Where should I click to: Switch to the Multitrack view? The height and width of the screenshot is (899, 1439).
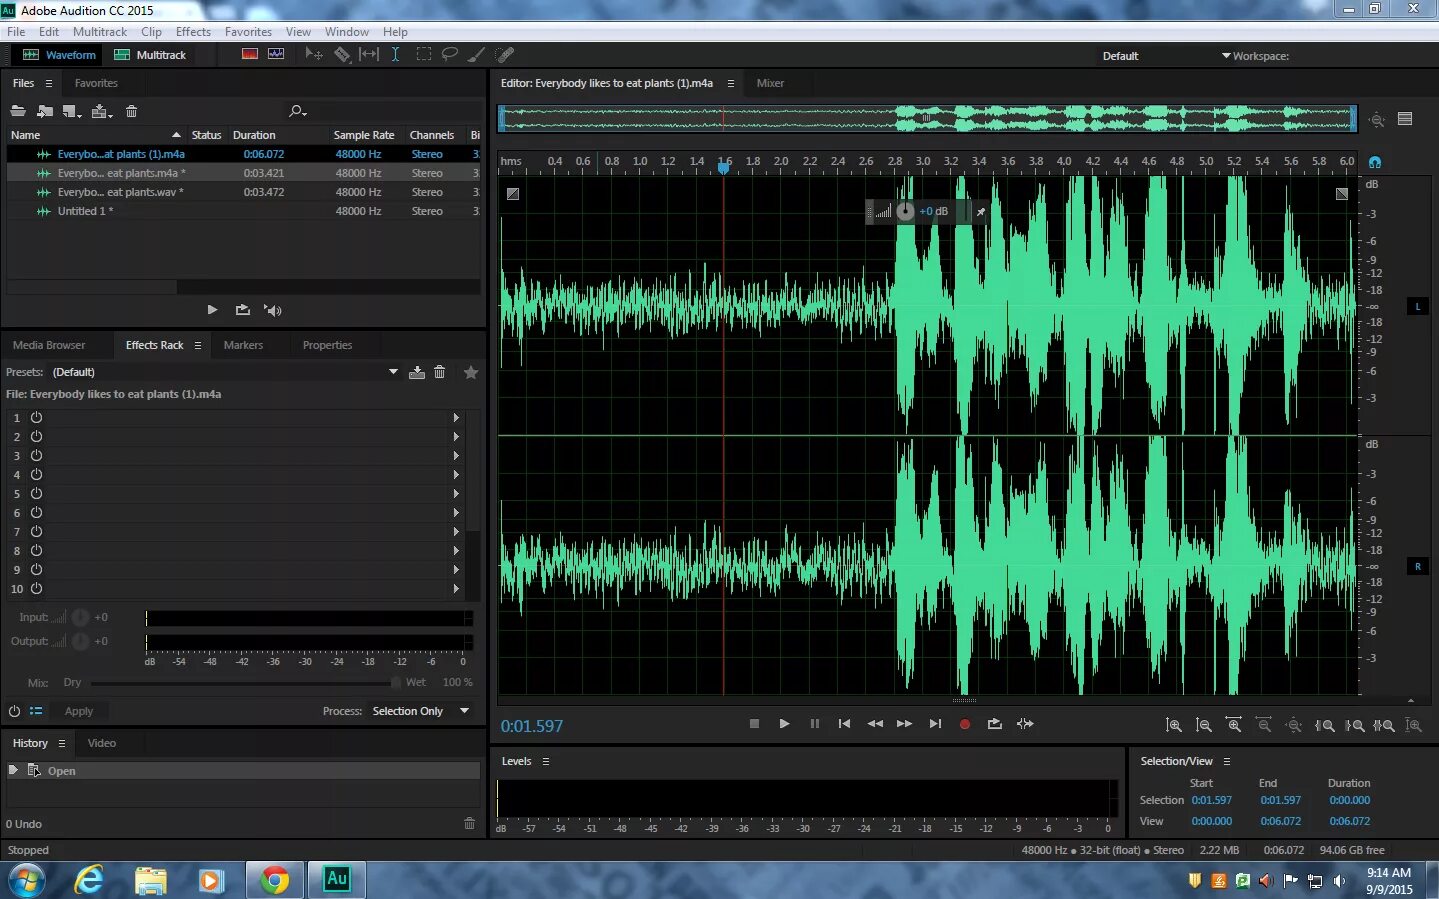[x=150, y=55]
